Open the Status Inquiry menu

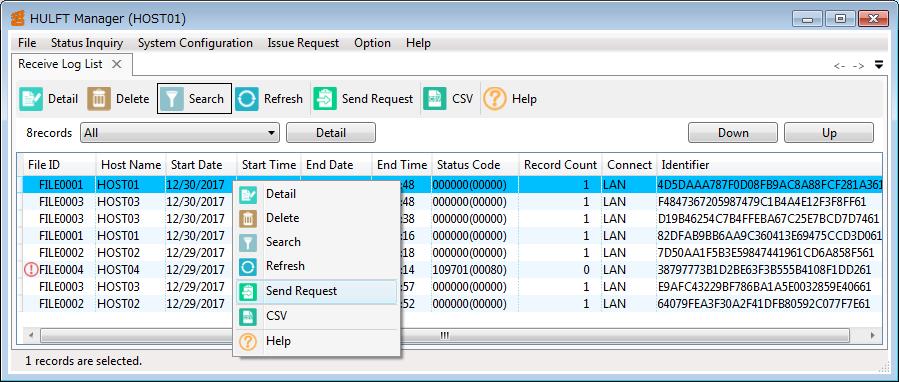[87, 43]
